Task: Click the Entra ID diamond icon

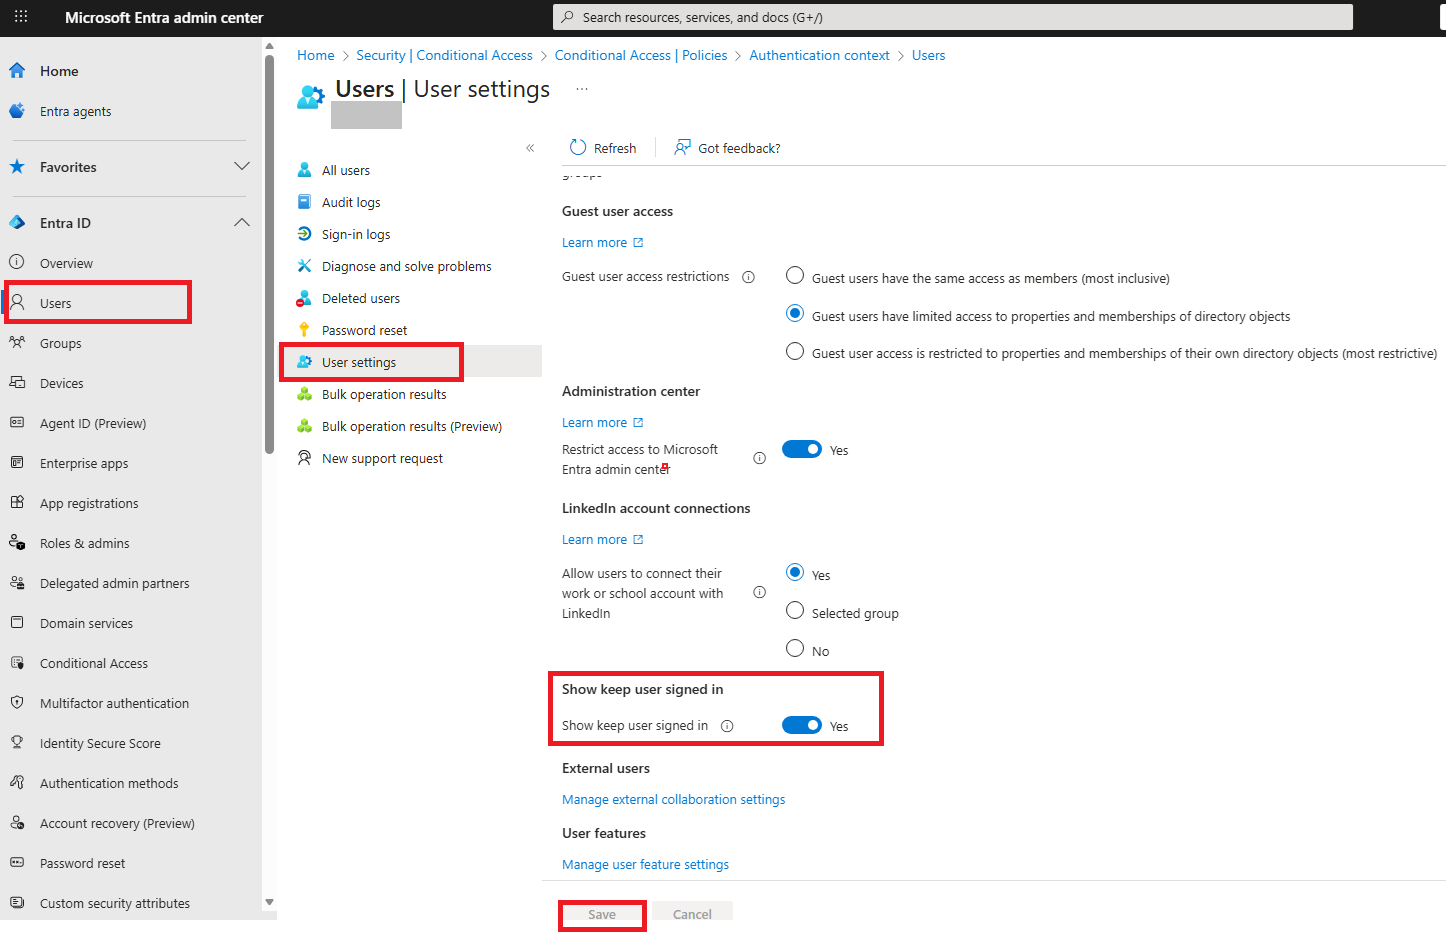Action: pyautogui.click(x=17, y=223)
